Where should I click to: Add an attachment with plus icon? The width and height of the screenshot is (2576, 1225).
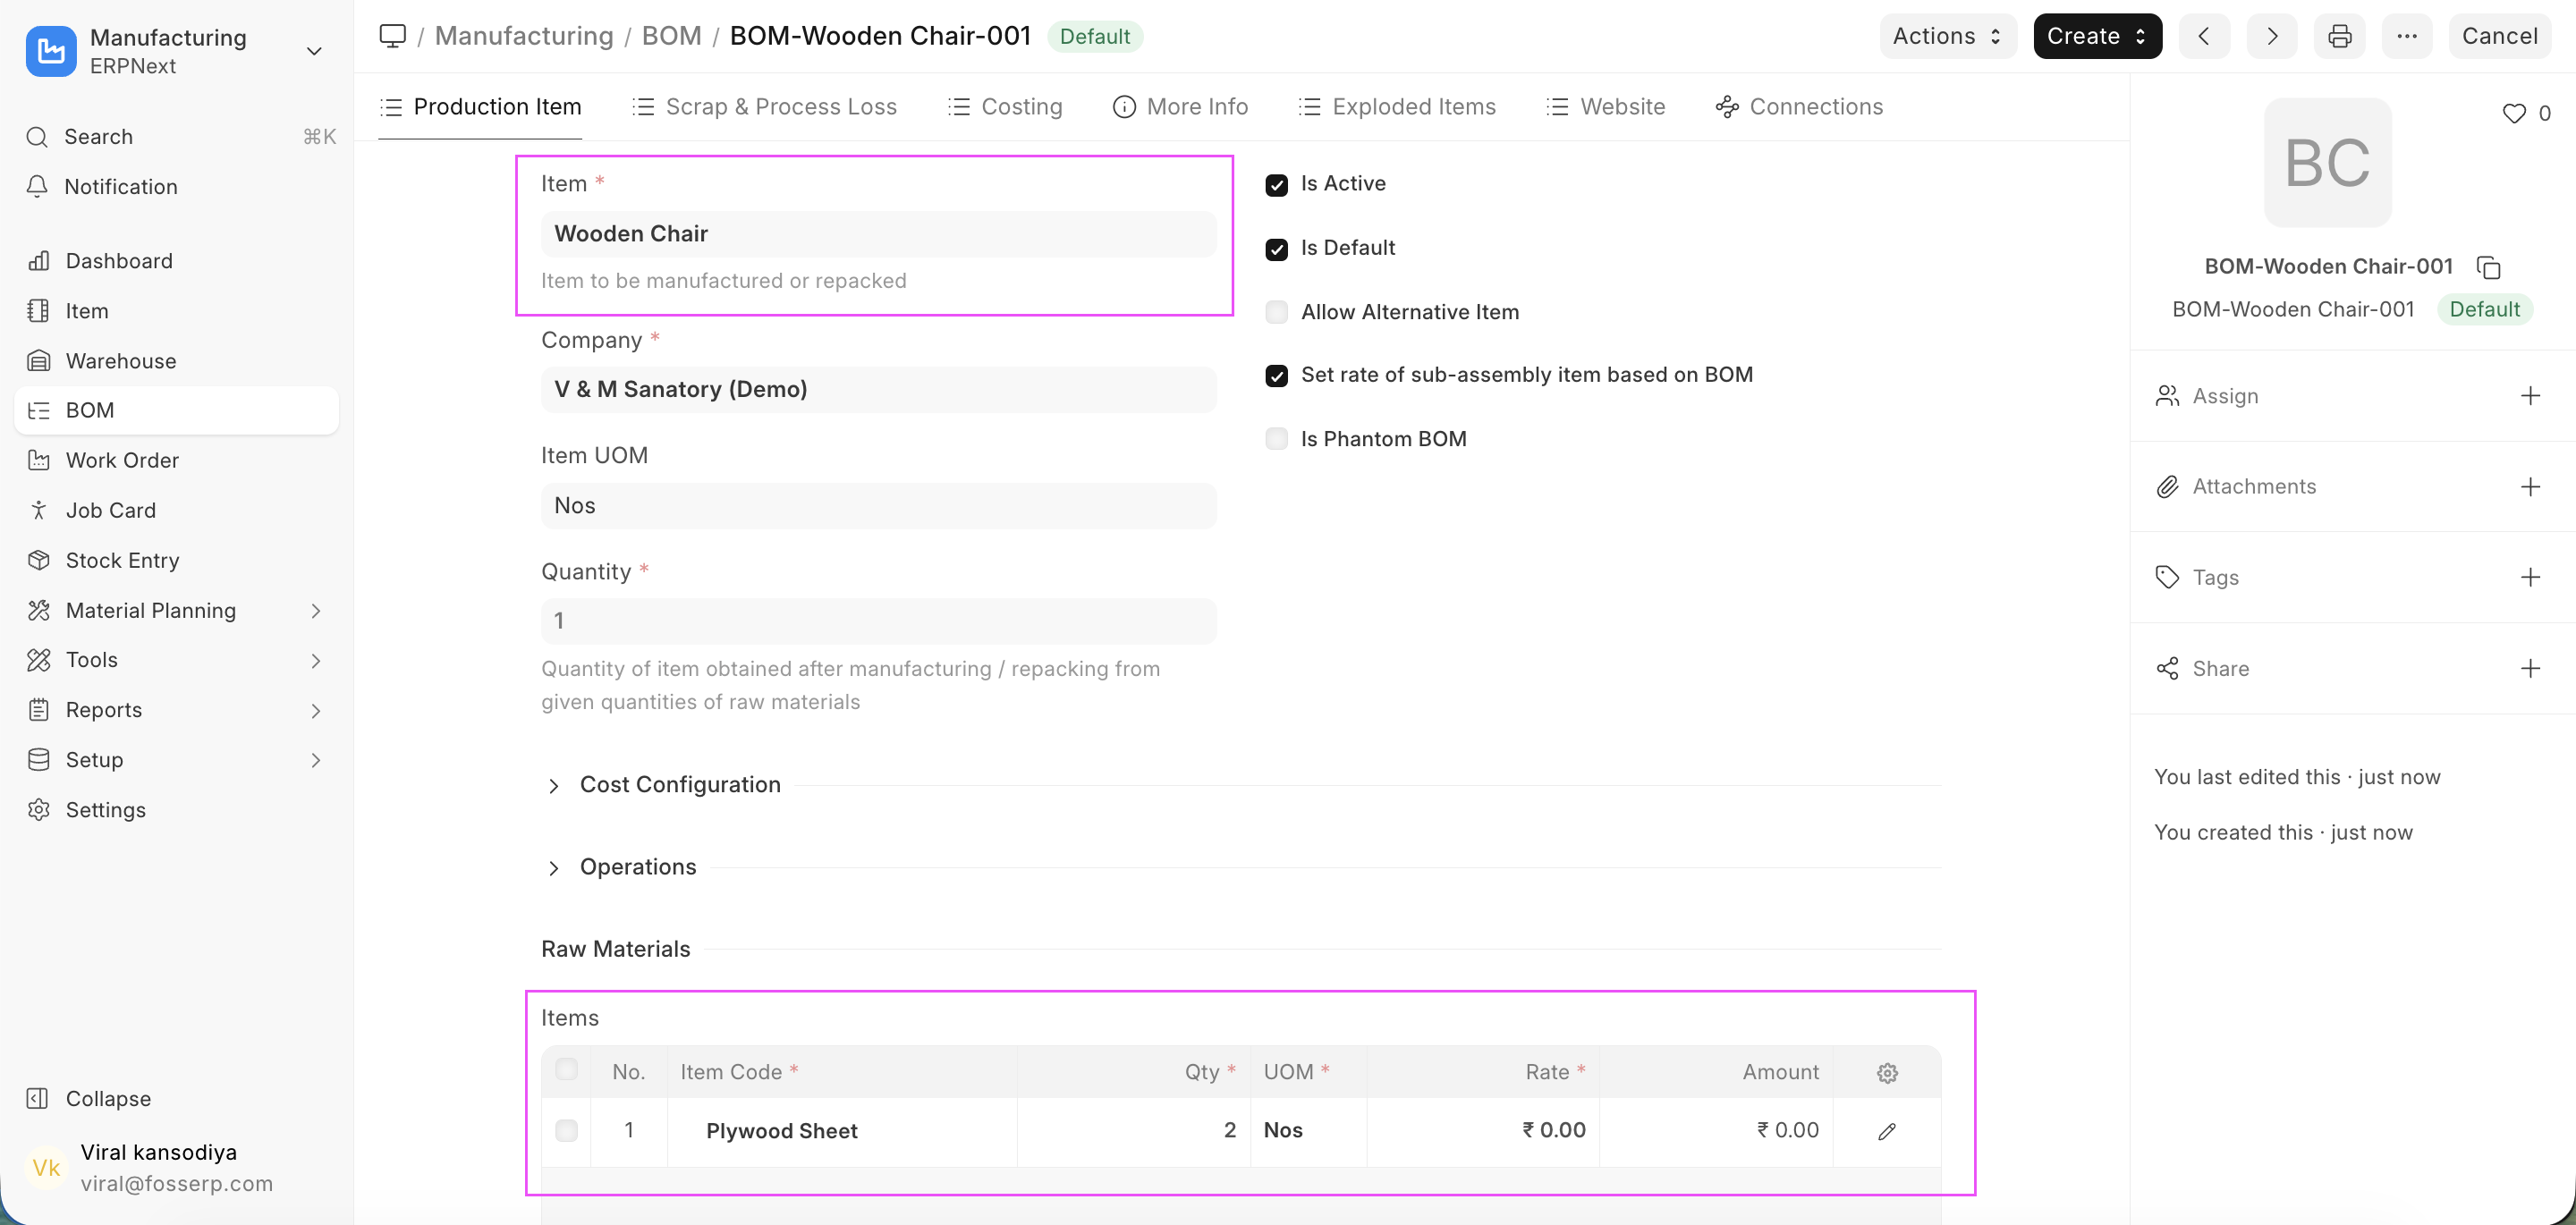point(2530,487)
